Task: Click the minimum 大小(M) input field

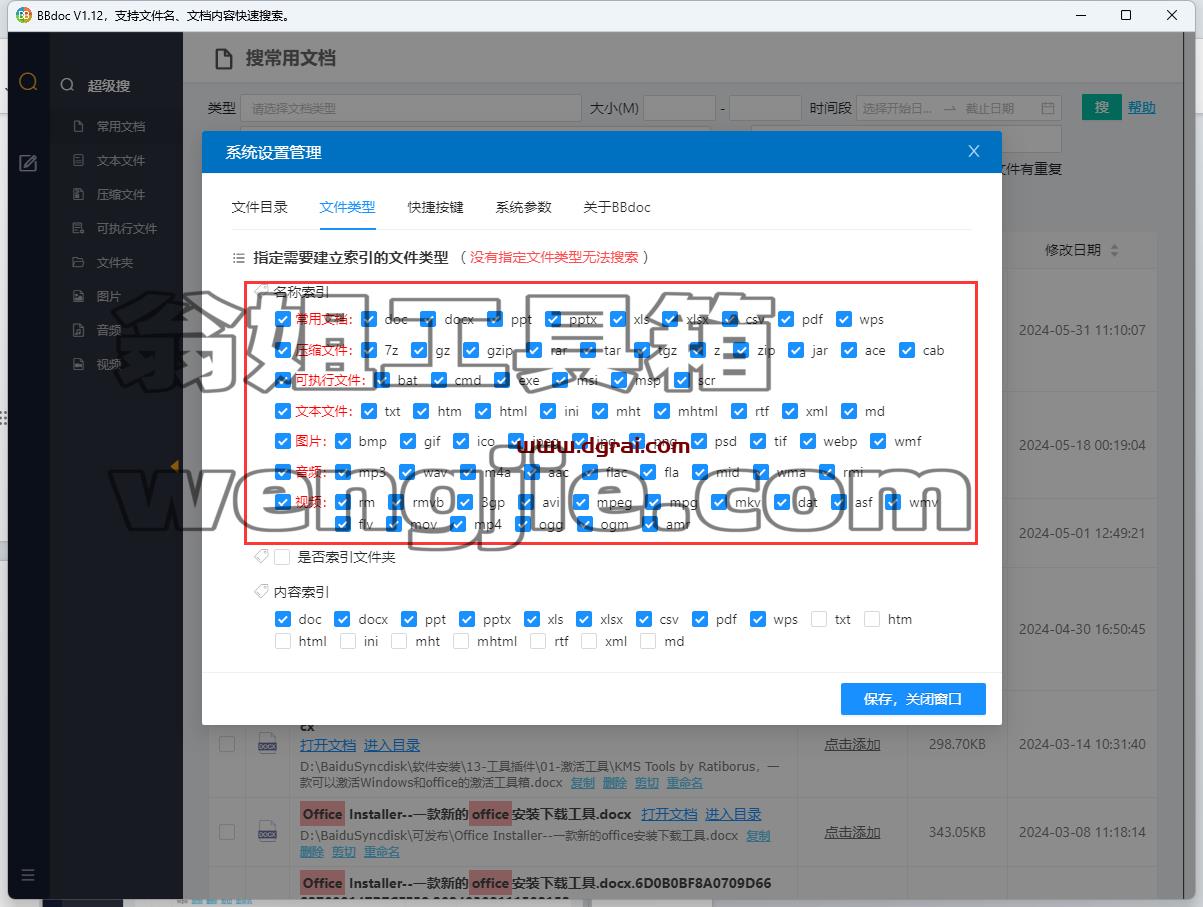Action: coord(679,108)
